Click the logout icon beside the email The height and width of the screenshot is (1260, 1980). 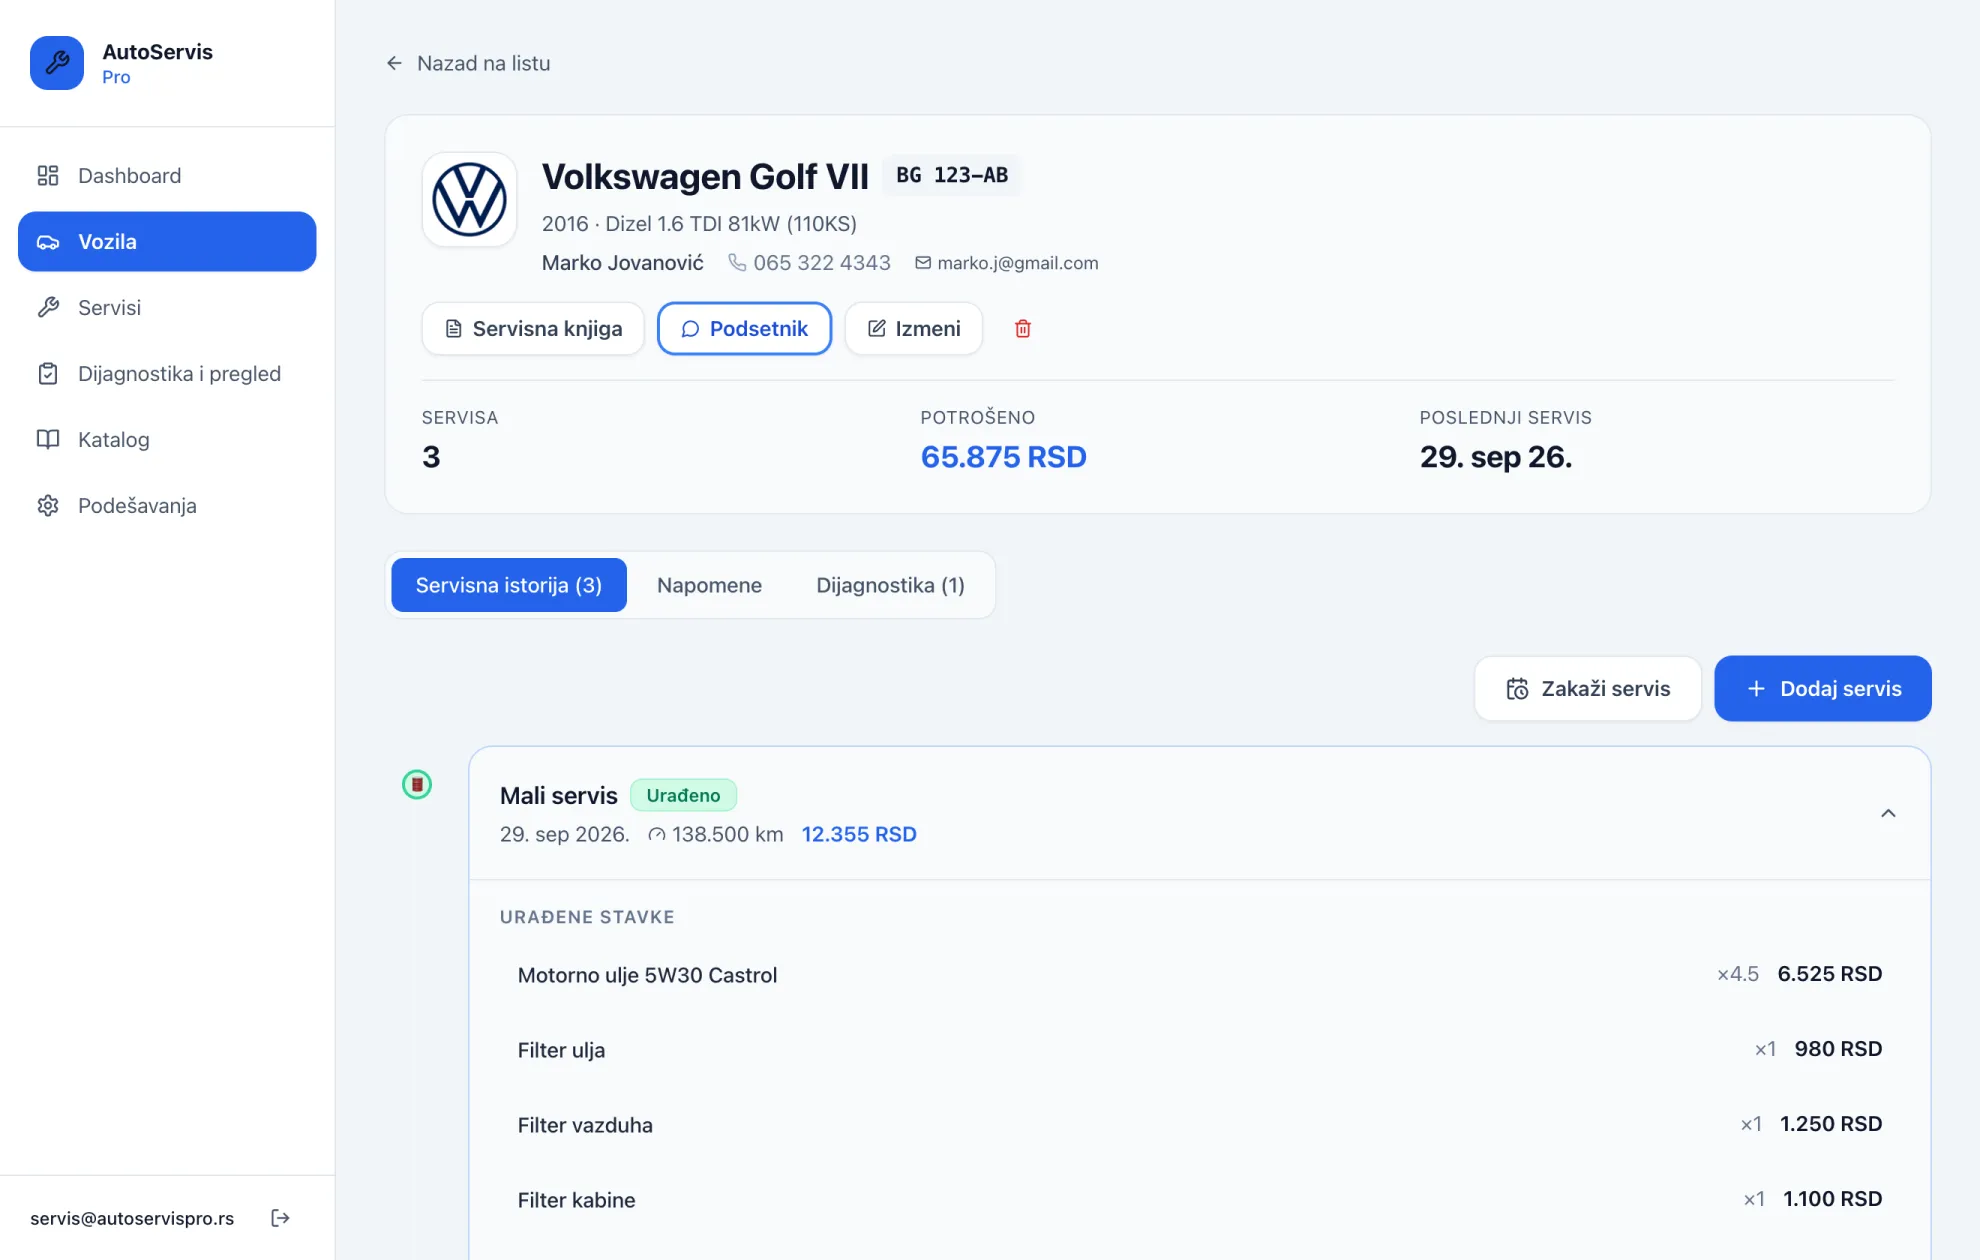click(280, 1217)
